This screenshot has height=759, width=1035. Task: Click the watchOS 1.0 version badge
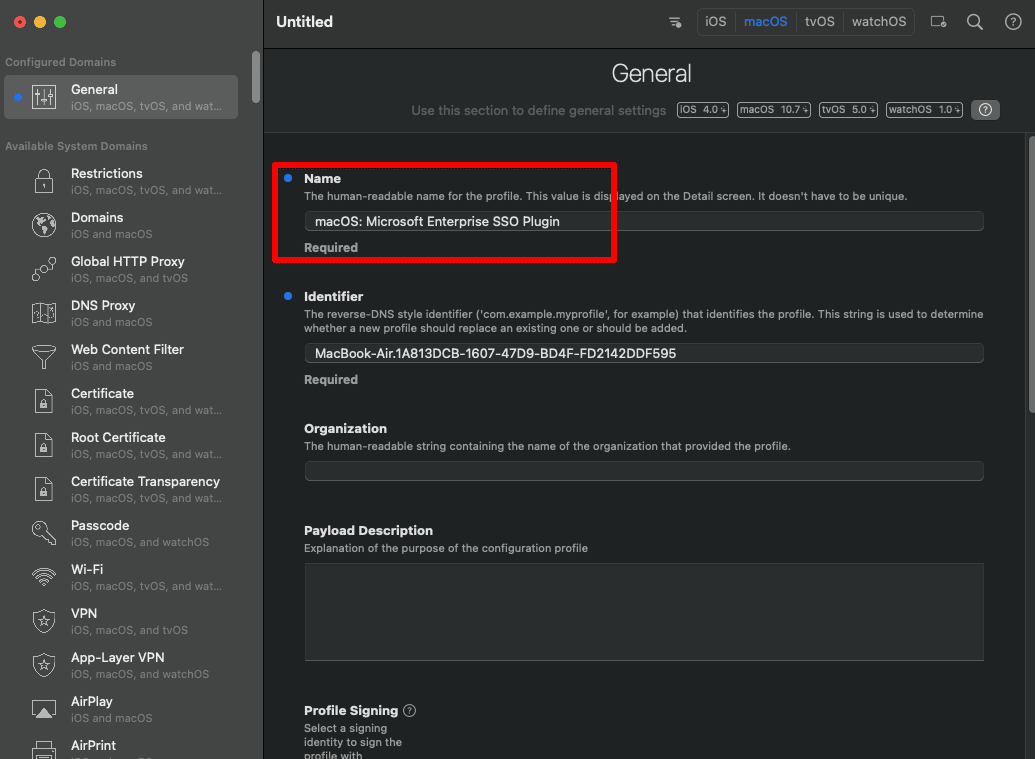[924, 110]
